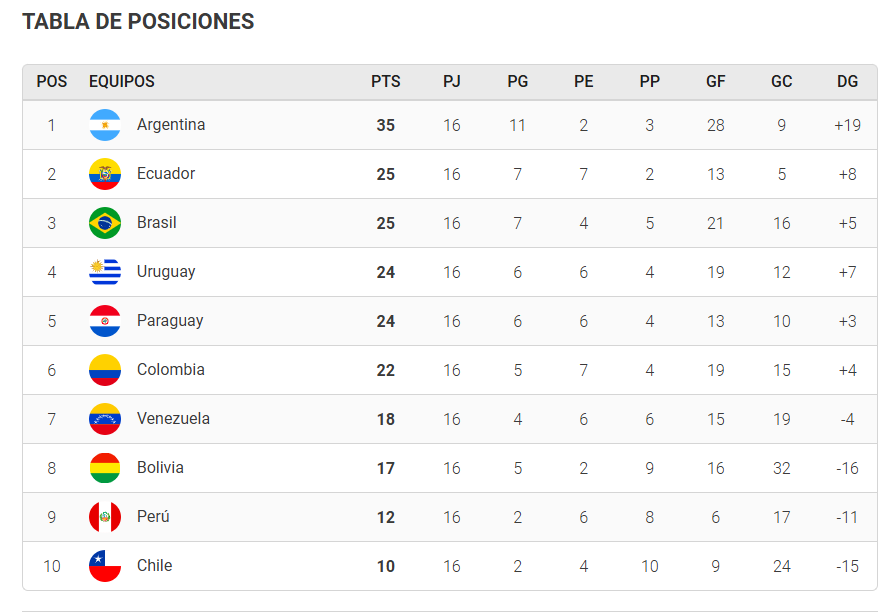Click the Perú flag icon
This screenshot has width=896, height=612.
click(105, 517)
